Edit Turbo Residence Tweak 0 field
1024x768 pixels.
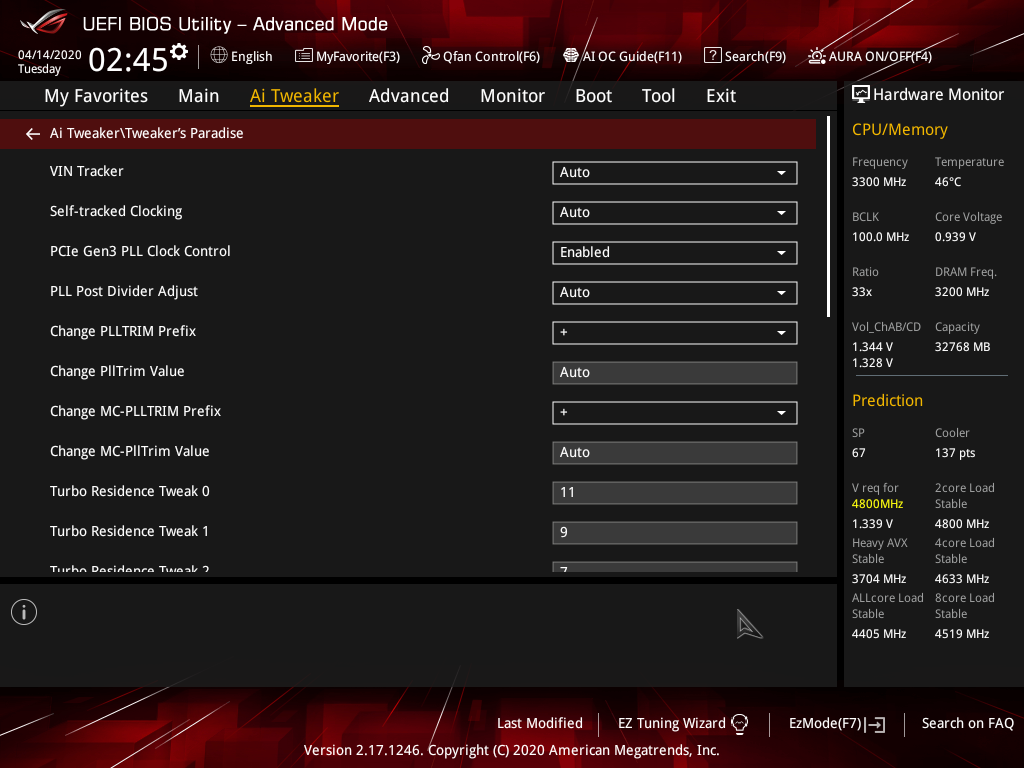pos(675,493)
